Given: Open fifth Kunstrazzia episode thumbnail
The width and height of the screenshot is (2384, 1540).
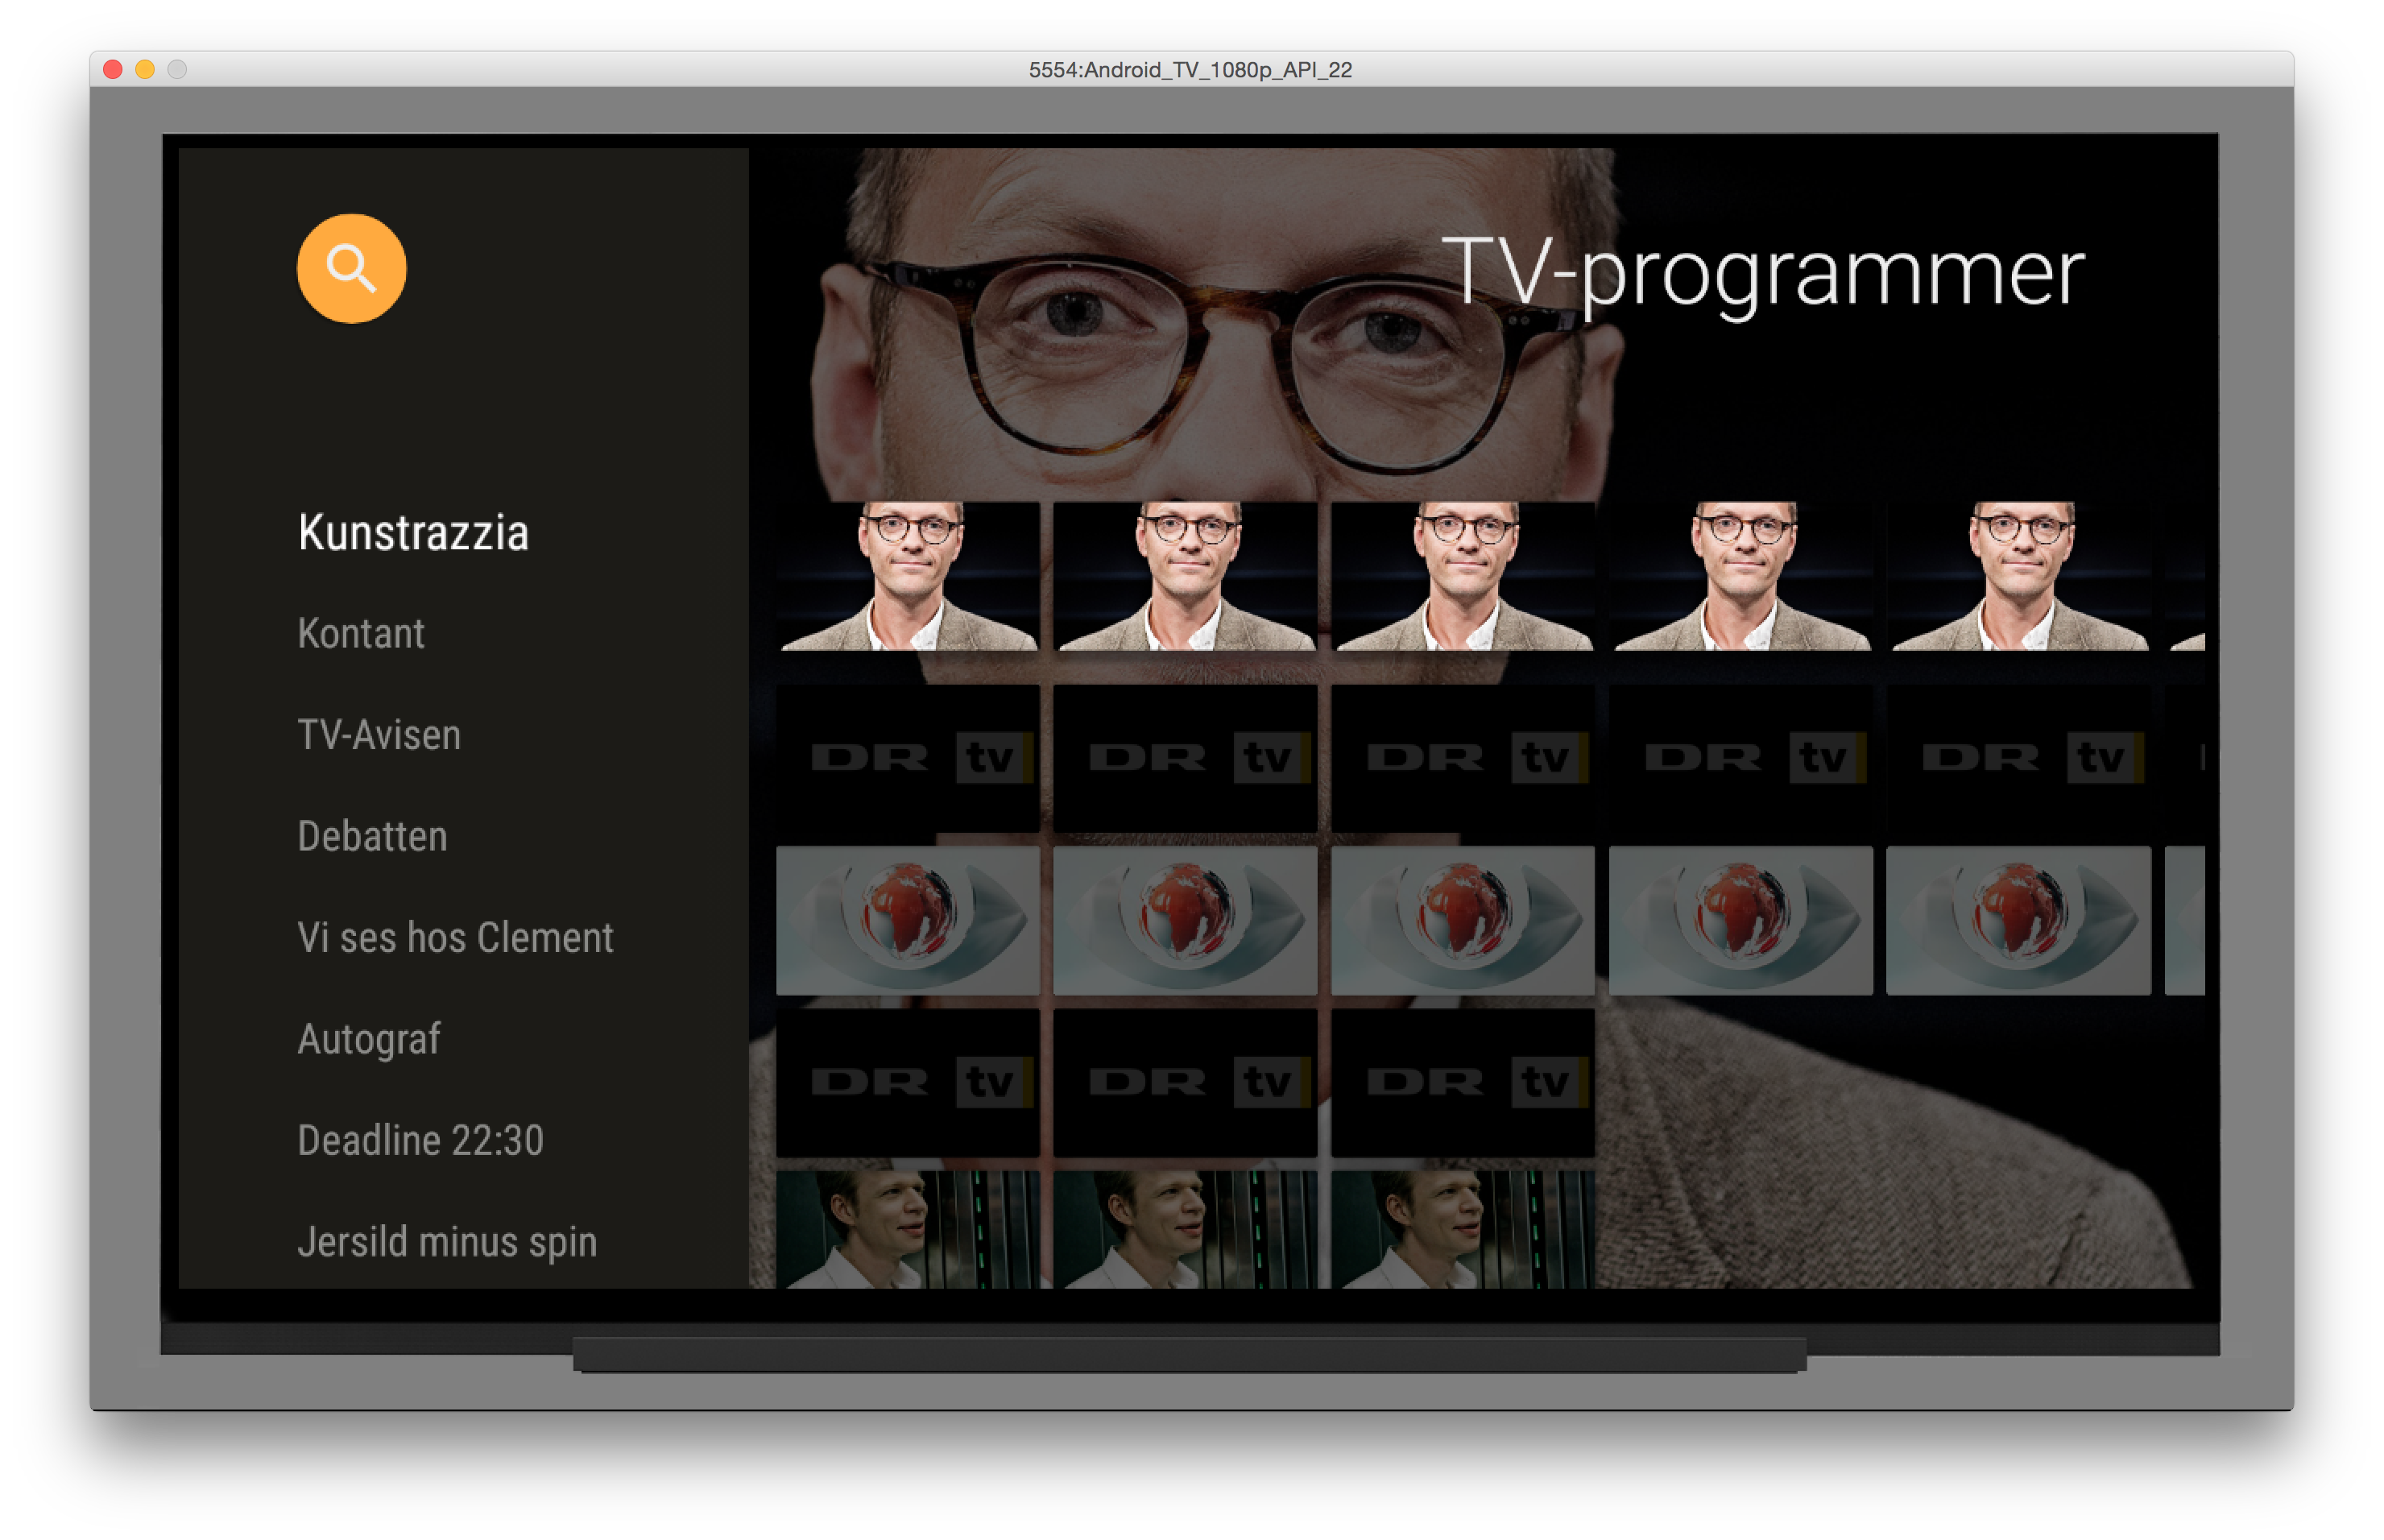Looking at the screenshot, I should tap(2018, 577).
